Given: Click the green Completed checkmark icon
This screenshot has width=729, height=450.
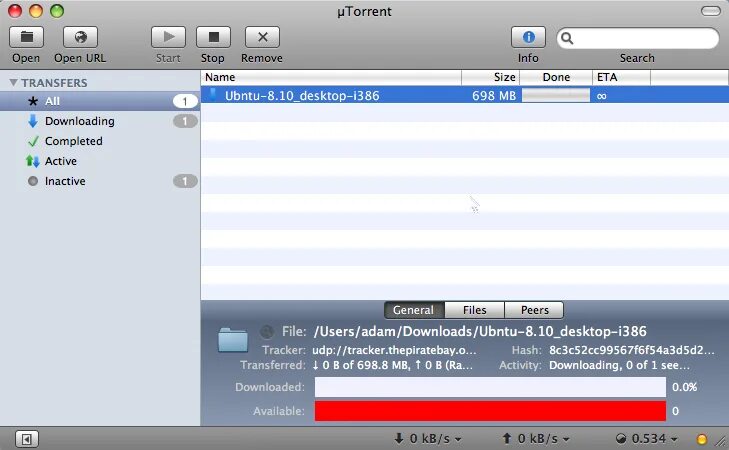Looking at the screenshot, I should (33, 141).
